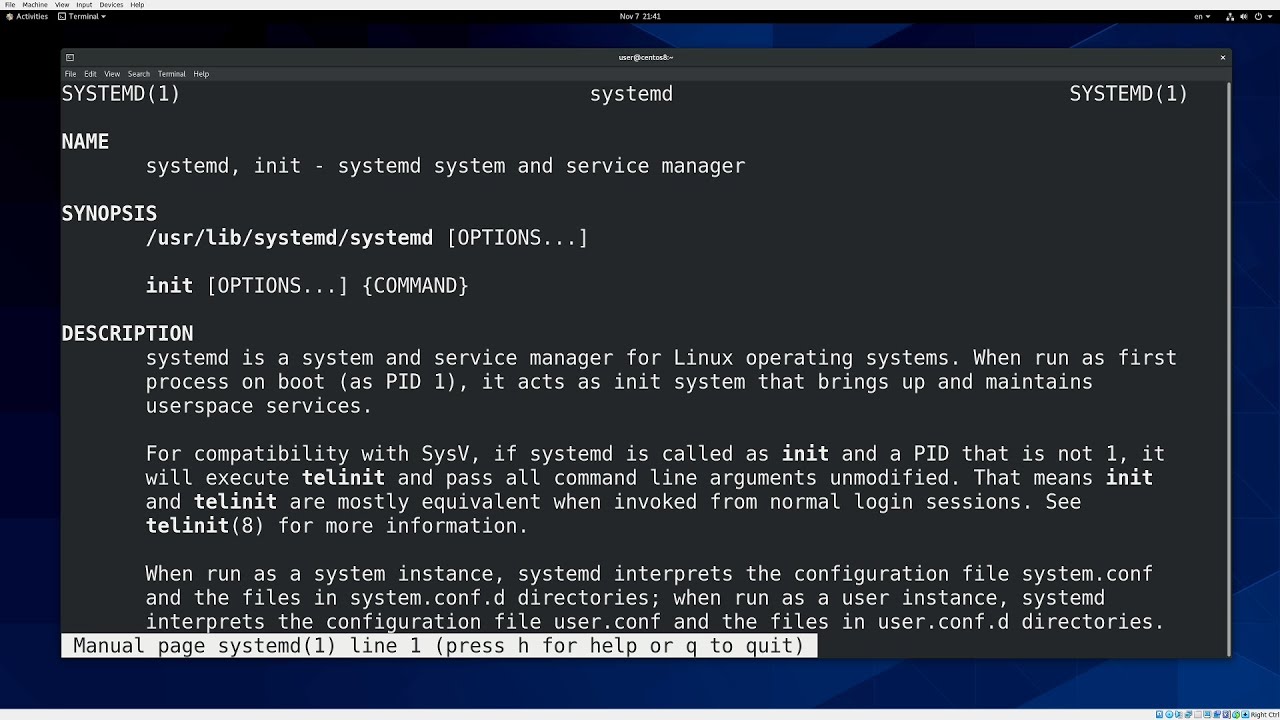
Task: Click the terminal's vertical scrollbar
Action: click(x=1227, y=369)
